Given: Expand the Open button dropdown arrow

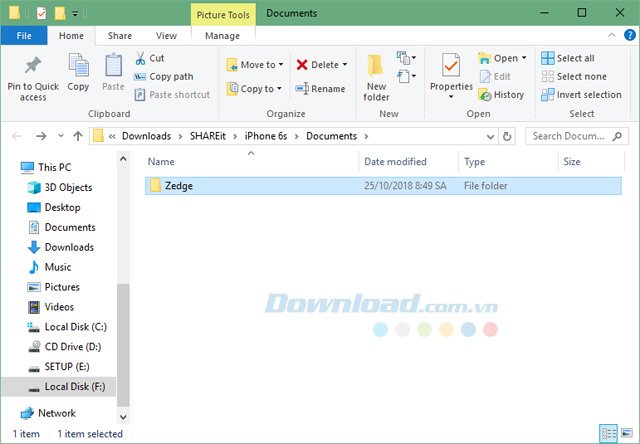Looking at the screenshot, I should (x=524, y=58).
